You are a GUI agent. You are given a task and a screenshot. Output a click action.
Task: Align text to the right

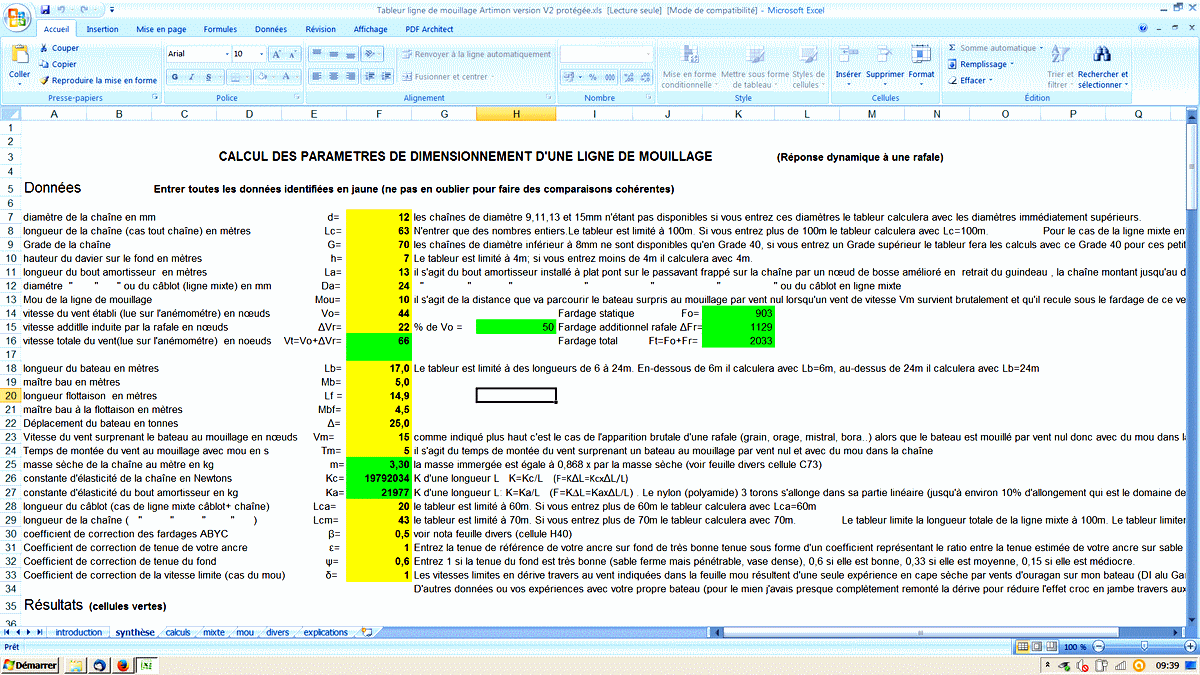point(352,76)
